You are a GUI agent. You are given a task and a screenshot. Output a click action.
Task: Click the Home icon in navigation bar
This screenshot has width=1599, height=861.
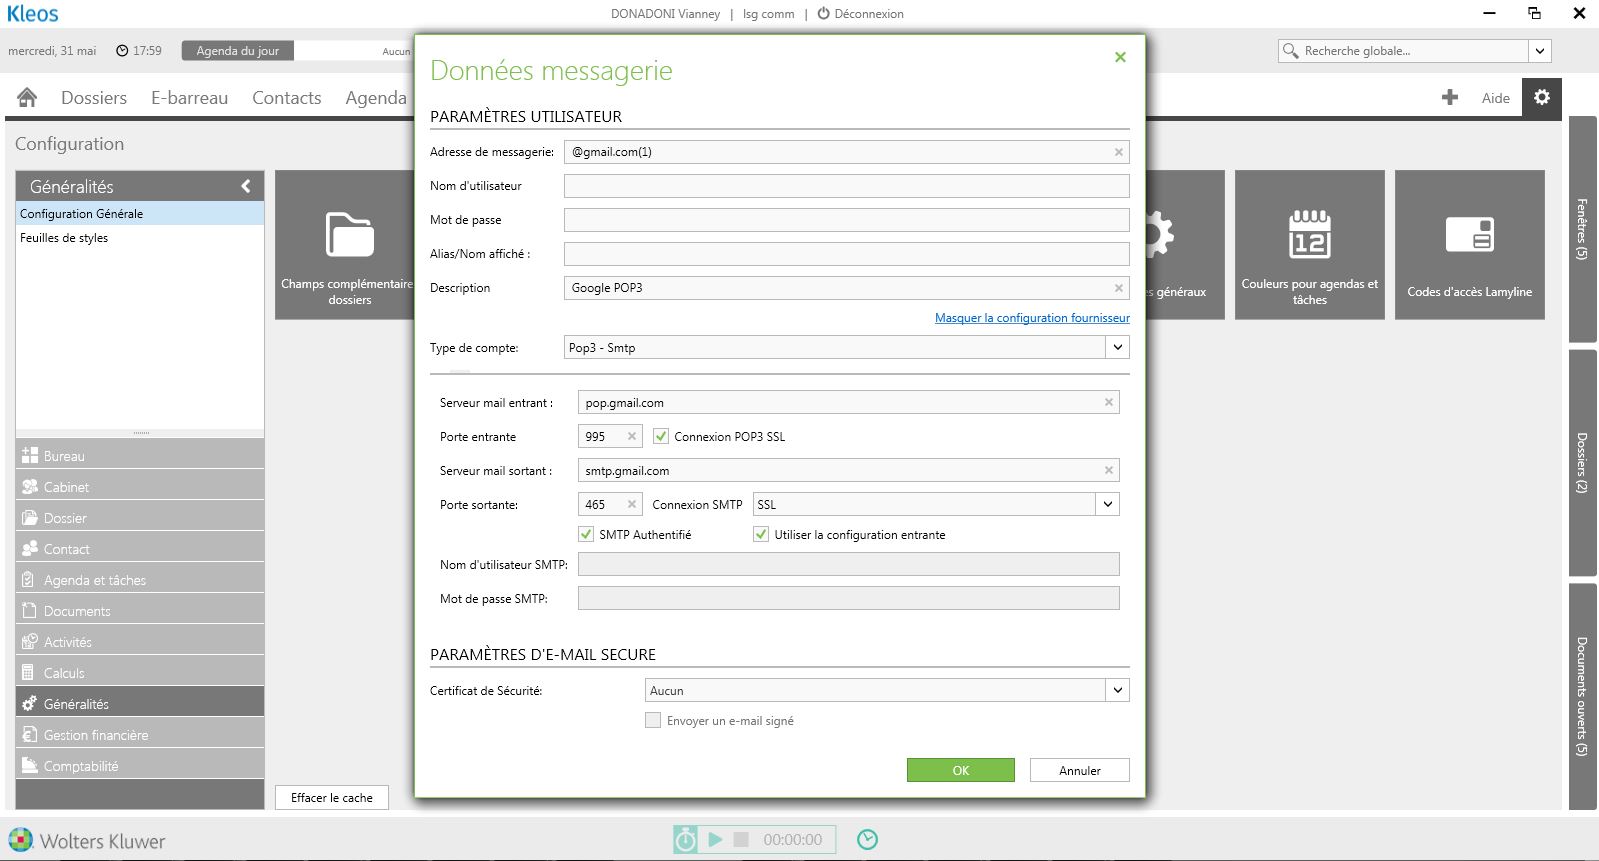27,97
